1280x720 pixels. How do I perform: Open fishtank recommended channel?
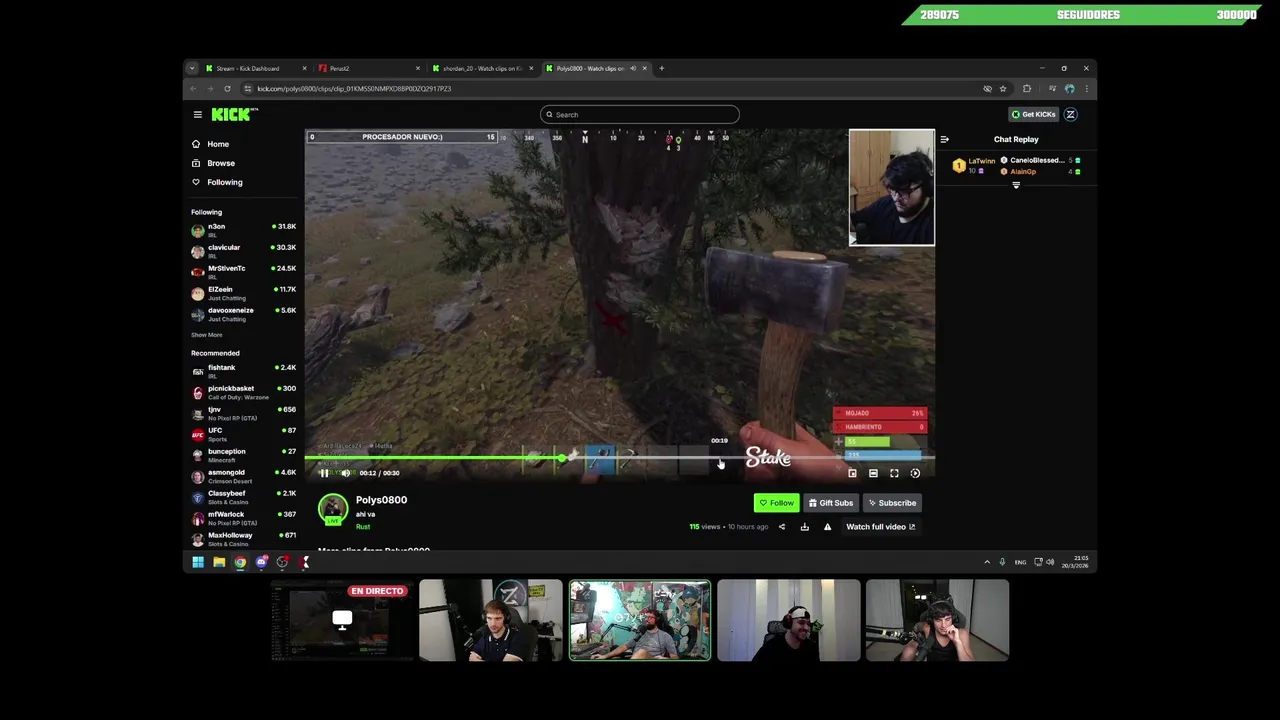coord(243,371)
